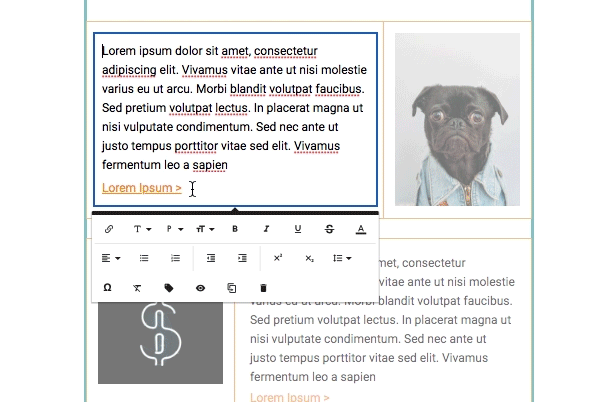Toggle strikethrough formatting
This screenshot has height=402, width=598.
330,229
